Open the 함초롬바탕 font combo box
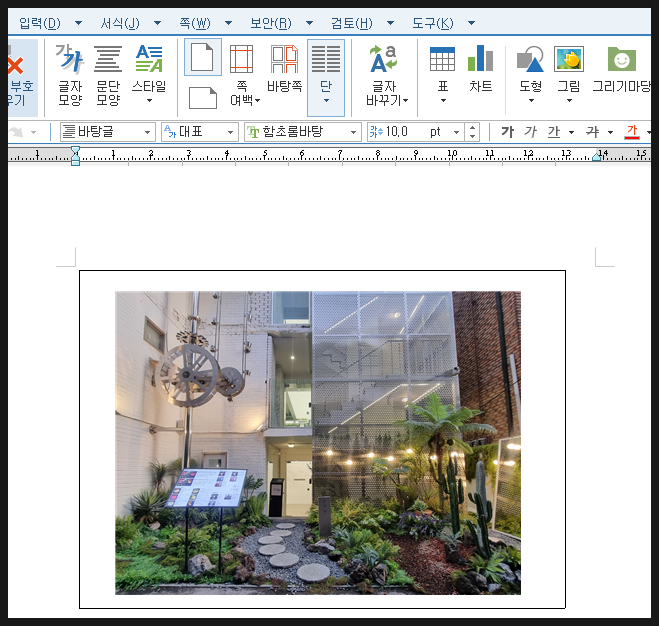 (303, 132)
